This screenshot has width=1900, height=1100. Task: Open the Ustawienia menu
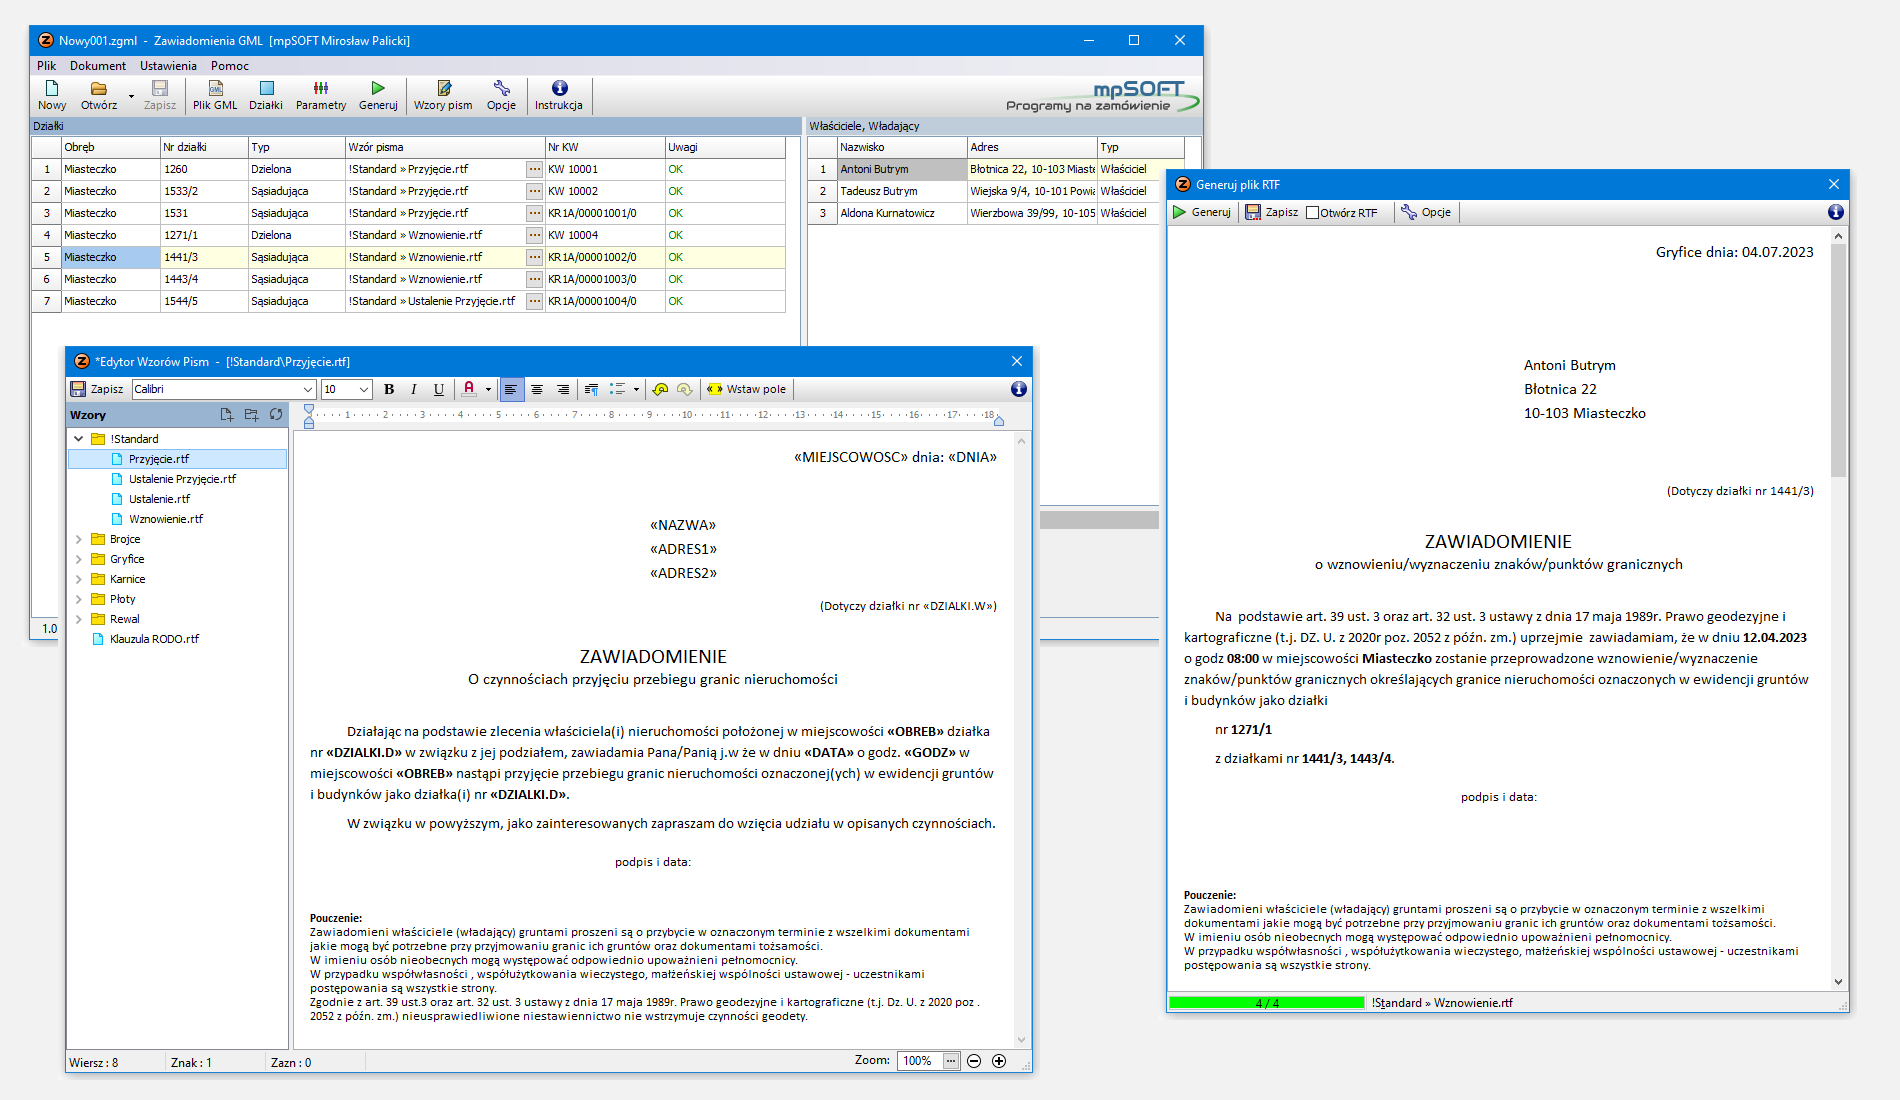168,66
